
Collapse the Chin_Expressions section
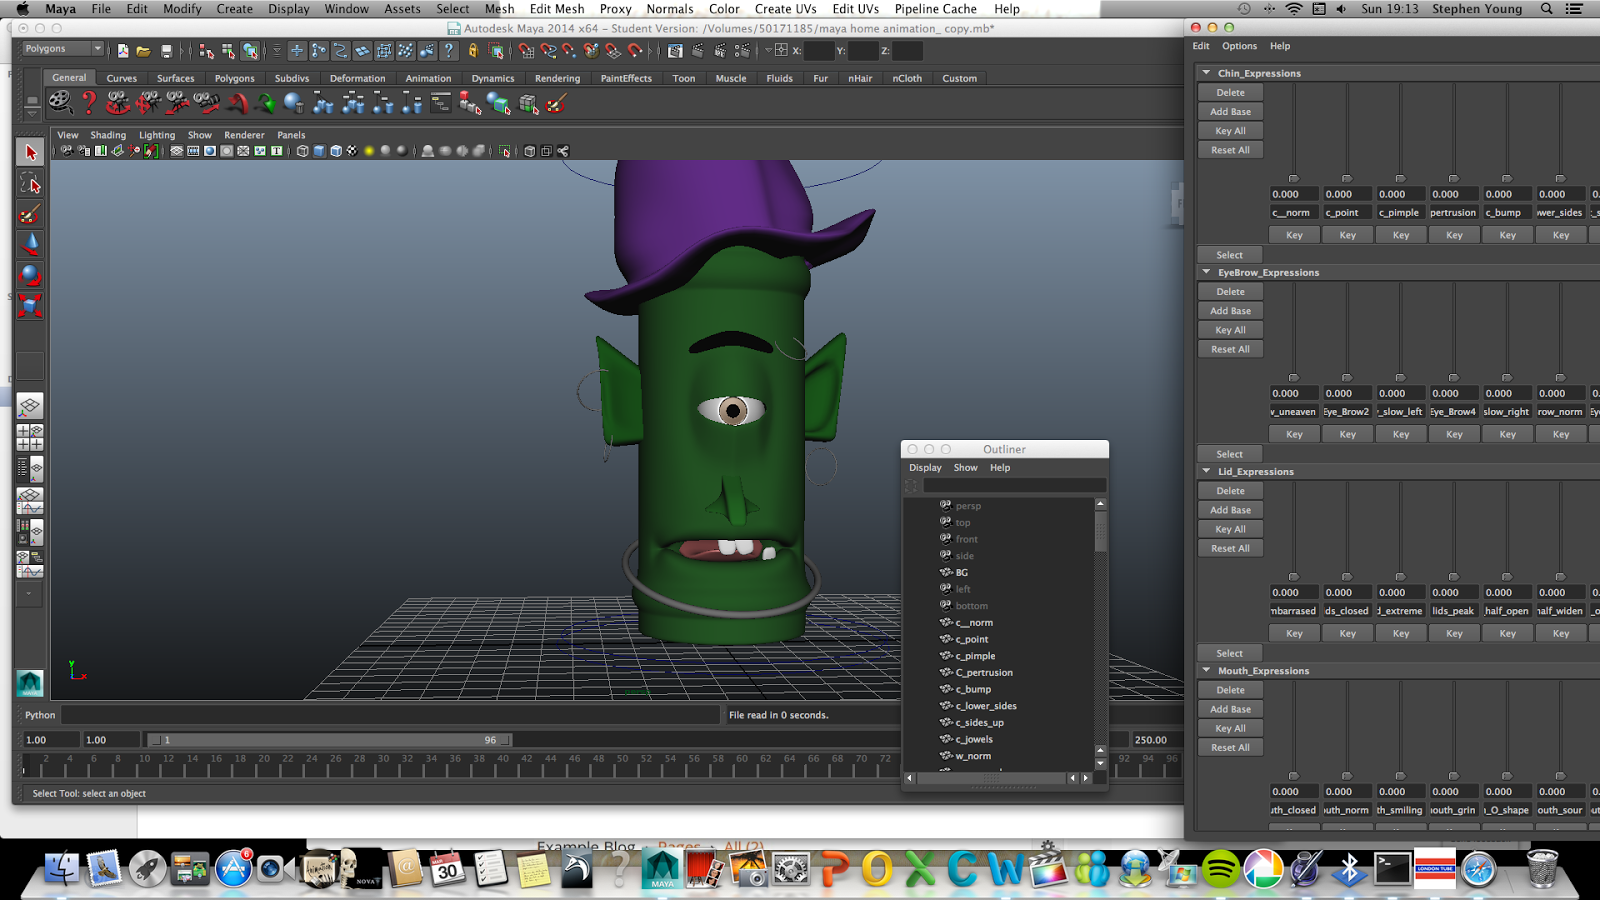tap(1206, 72)
